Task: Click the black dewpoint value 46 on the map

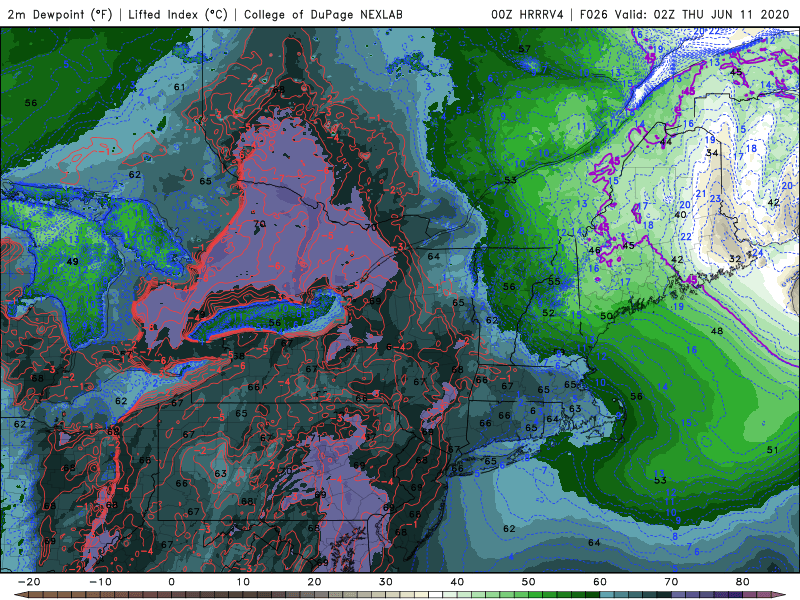Action: 594,251
